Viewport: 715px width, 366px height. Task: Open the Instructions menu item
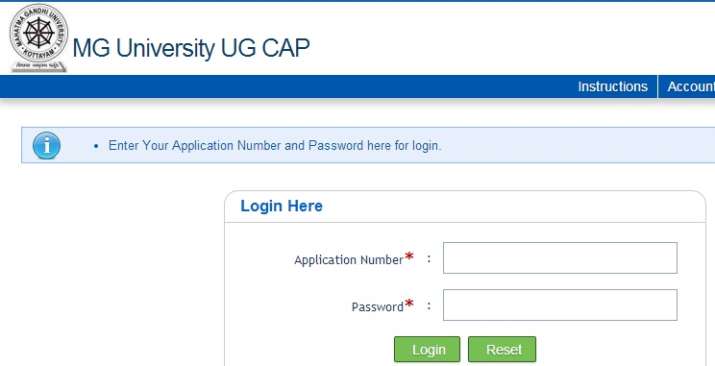[612, 87]
